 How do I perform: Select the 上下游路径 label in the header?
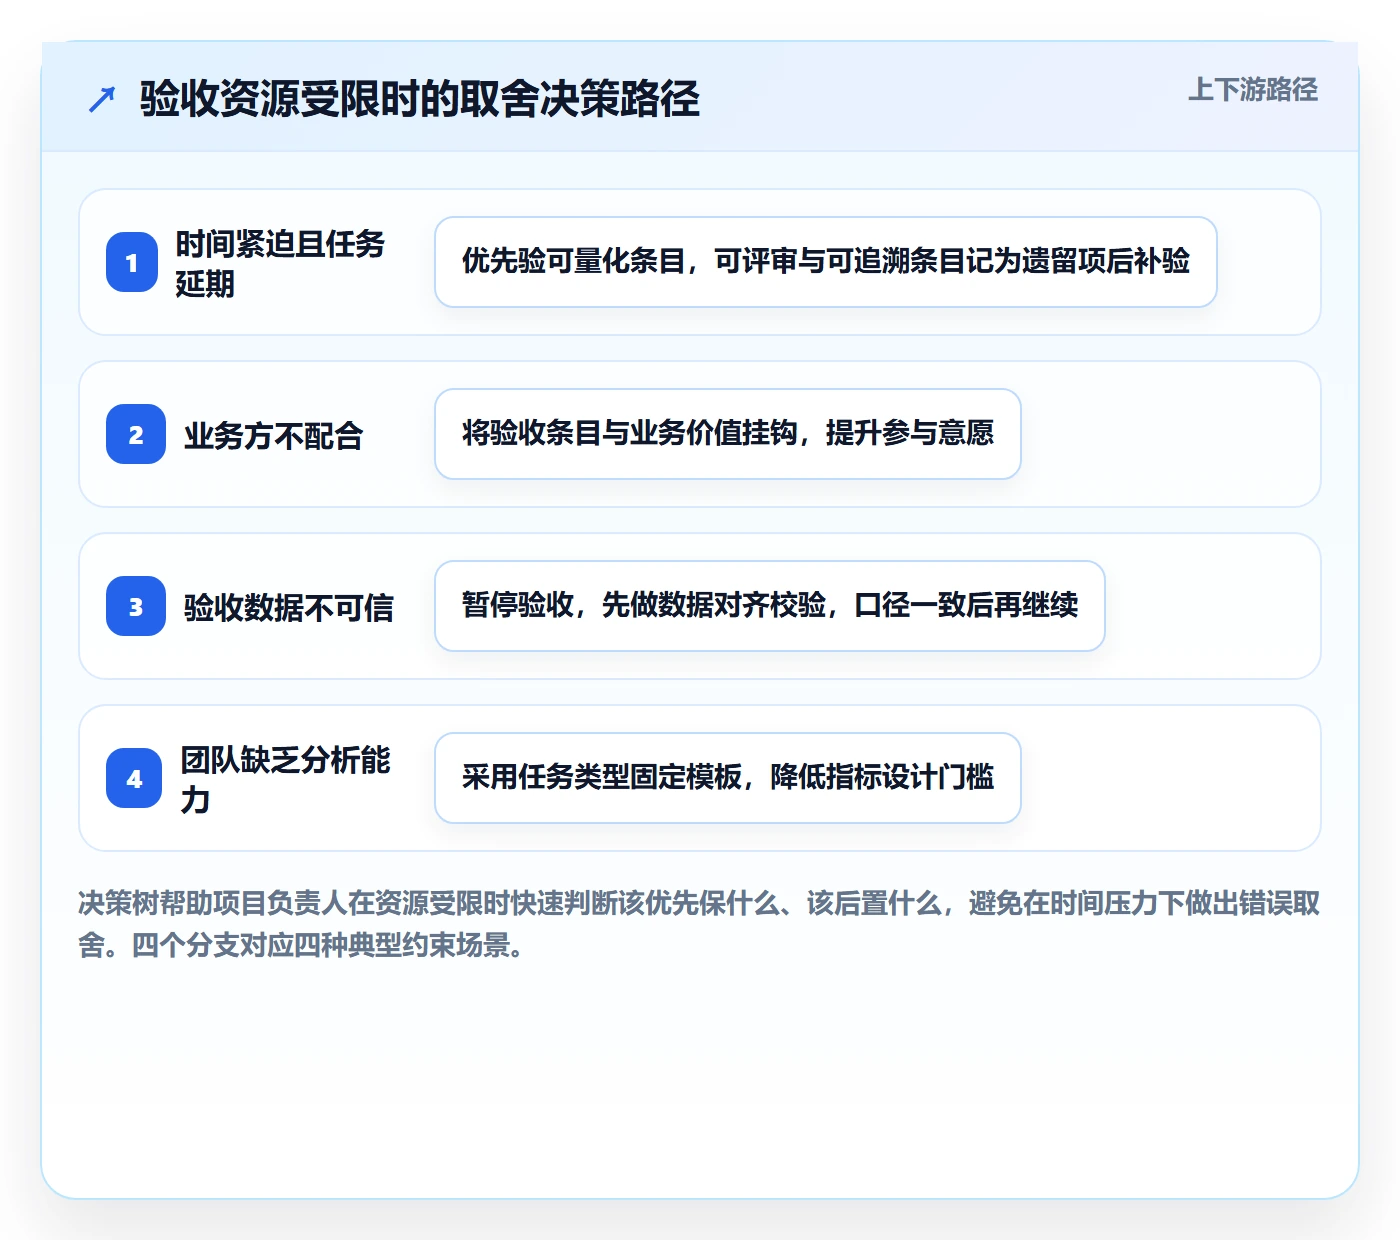(x=1253, y=90)
